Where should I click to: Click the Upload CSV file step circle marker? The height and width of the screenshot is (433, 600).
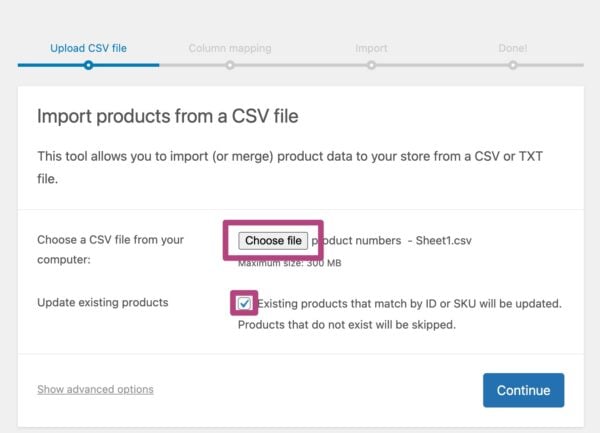[88, 65]
